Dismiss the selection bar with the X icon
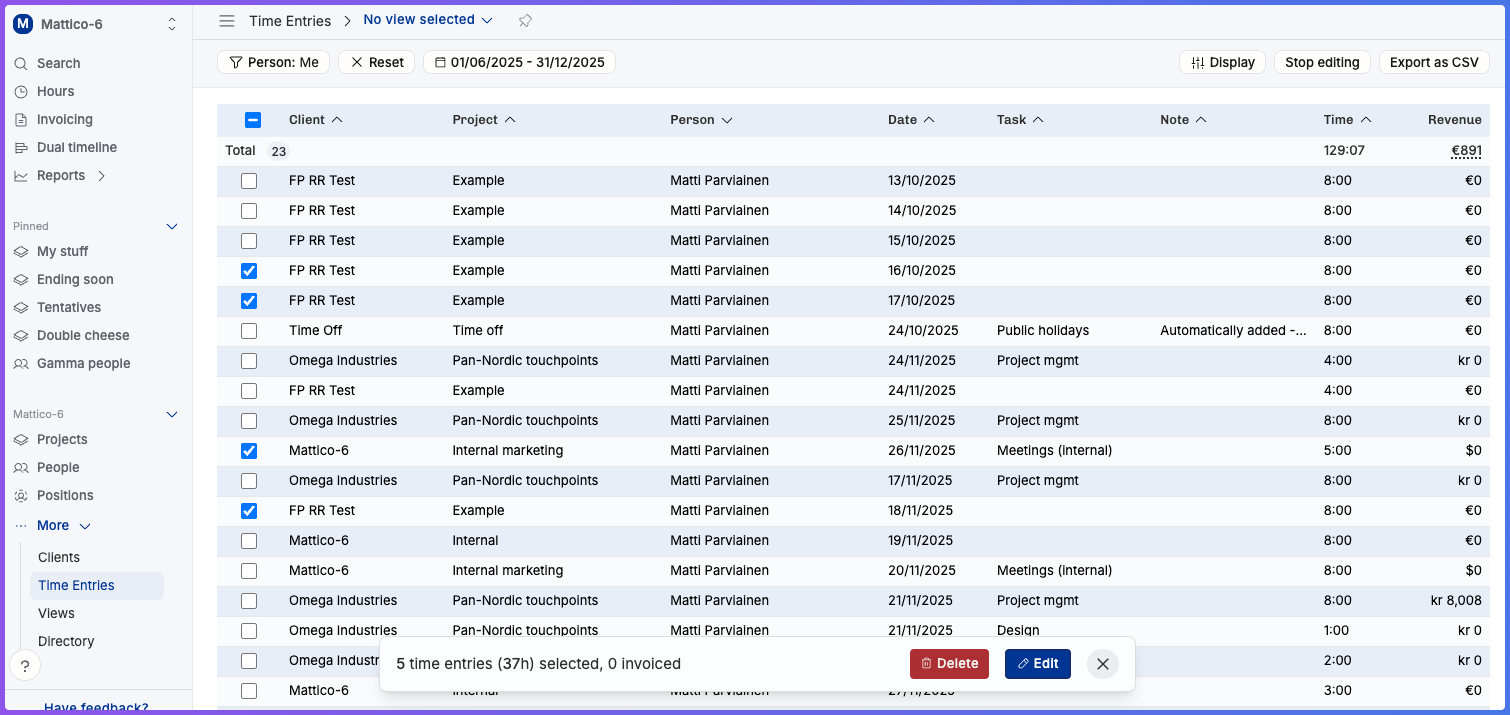 click(1102, 664)
